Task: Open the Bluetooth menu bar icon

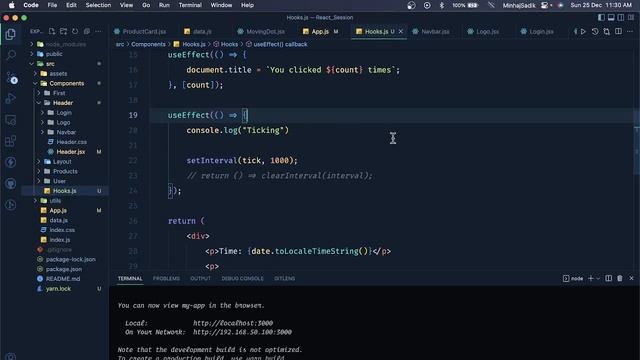Action: 441,5
